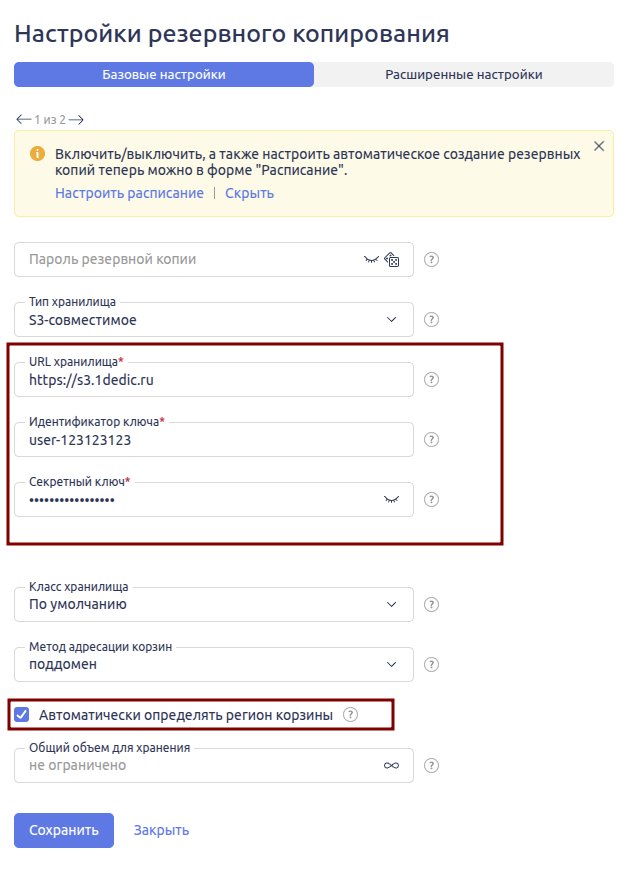This screenshot has height=877, width=634.
Task: Show backup password with eye icon
Action: pyautogui.click(x=371, y=259)
